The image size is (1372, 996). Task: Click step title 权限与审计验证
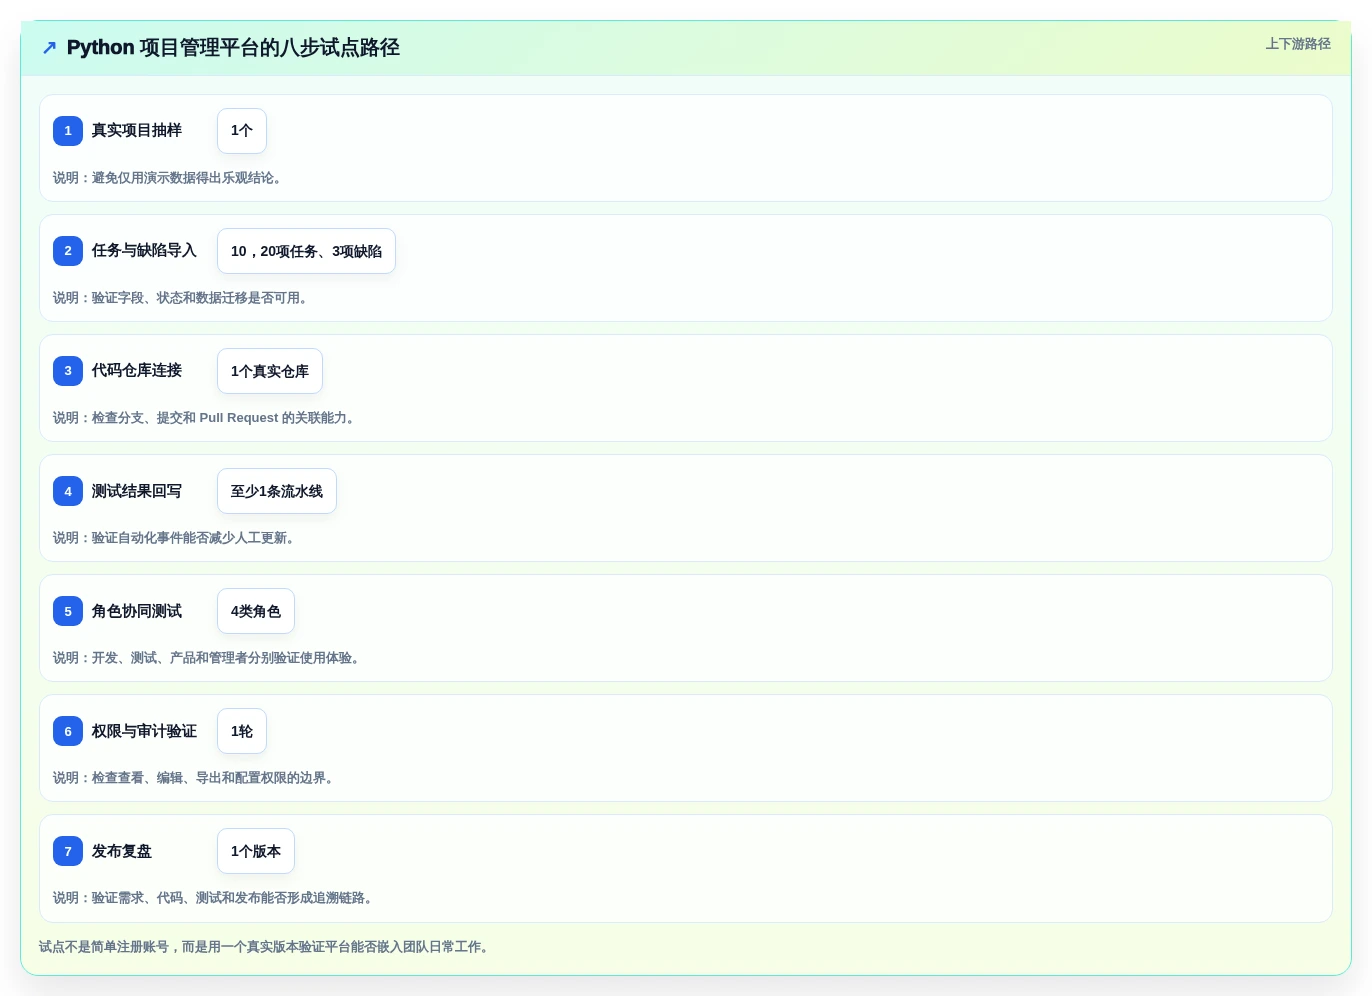(x=144, y=731)
